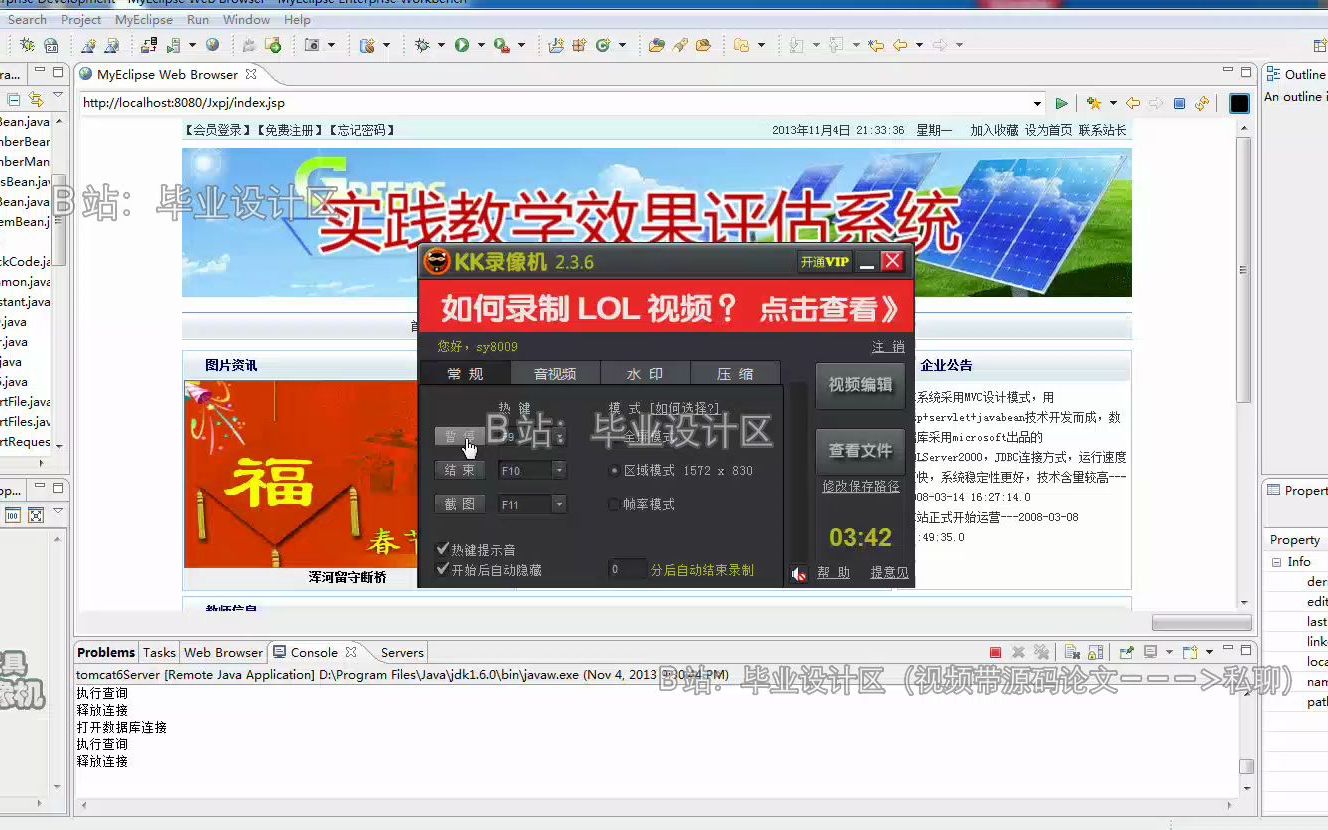Click the 联系站长 link at the top right
Screen dimensions: 1328x830
1102,130
